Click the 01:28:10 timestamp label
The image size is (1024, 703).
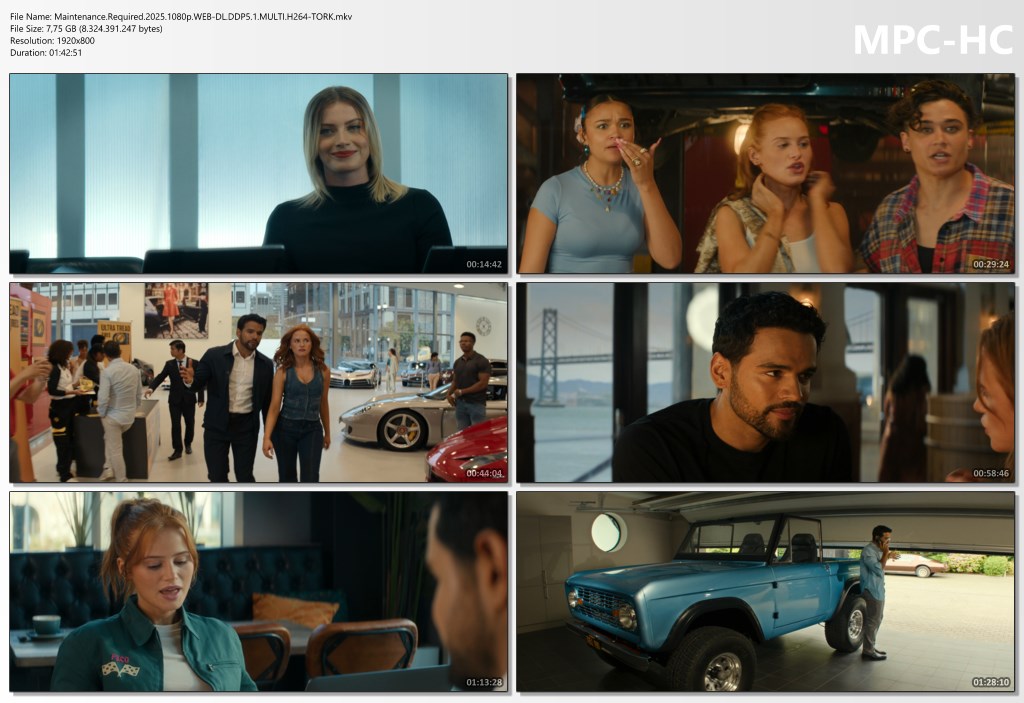[x=991, y=682]
